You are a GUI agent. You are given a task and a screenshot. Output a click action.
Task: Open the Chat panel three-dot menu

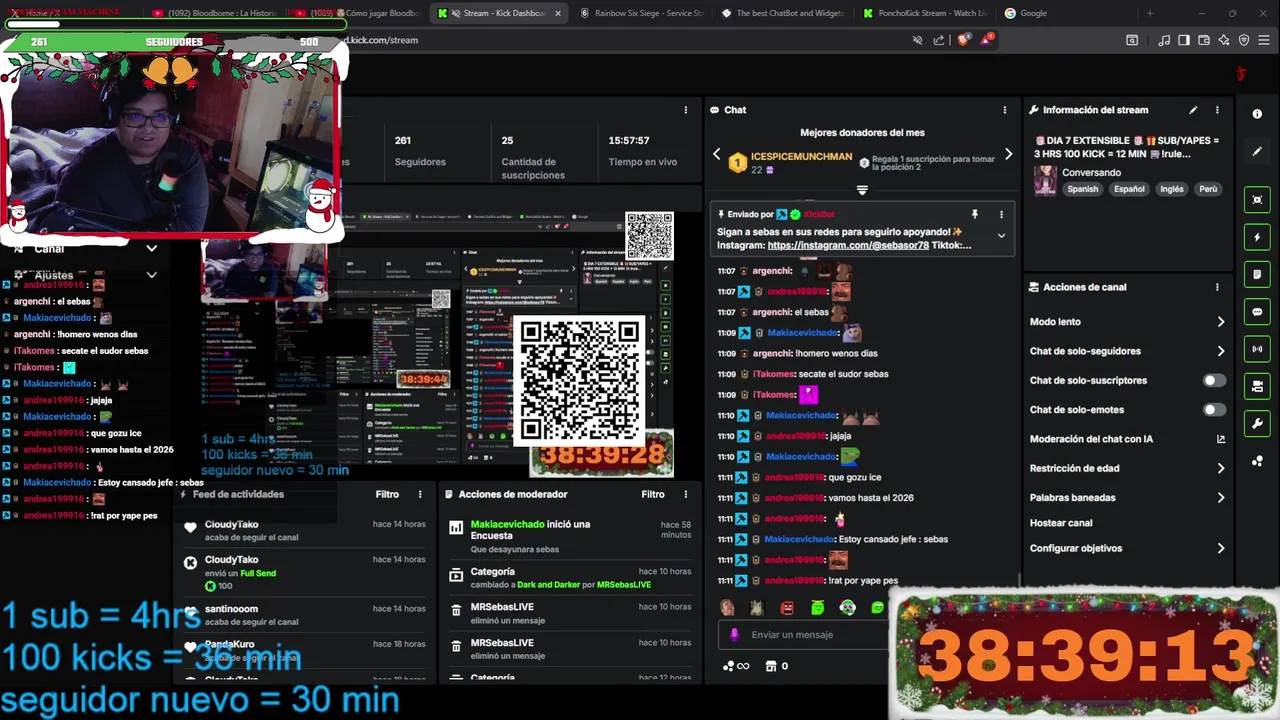1004,110
